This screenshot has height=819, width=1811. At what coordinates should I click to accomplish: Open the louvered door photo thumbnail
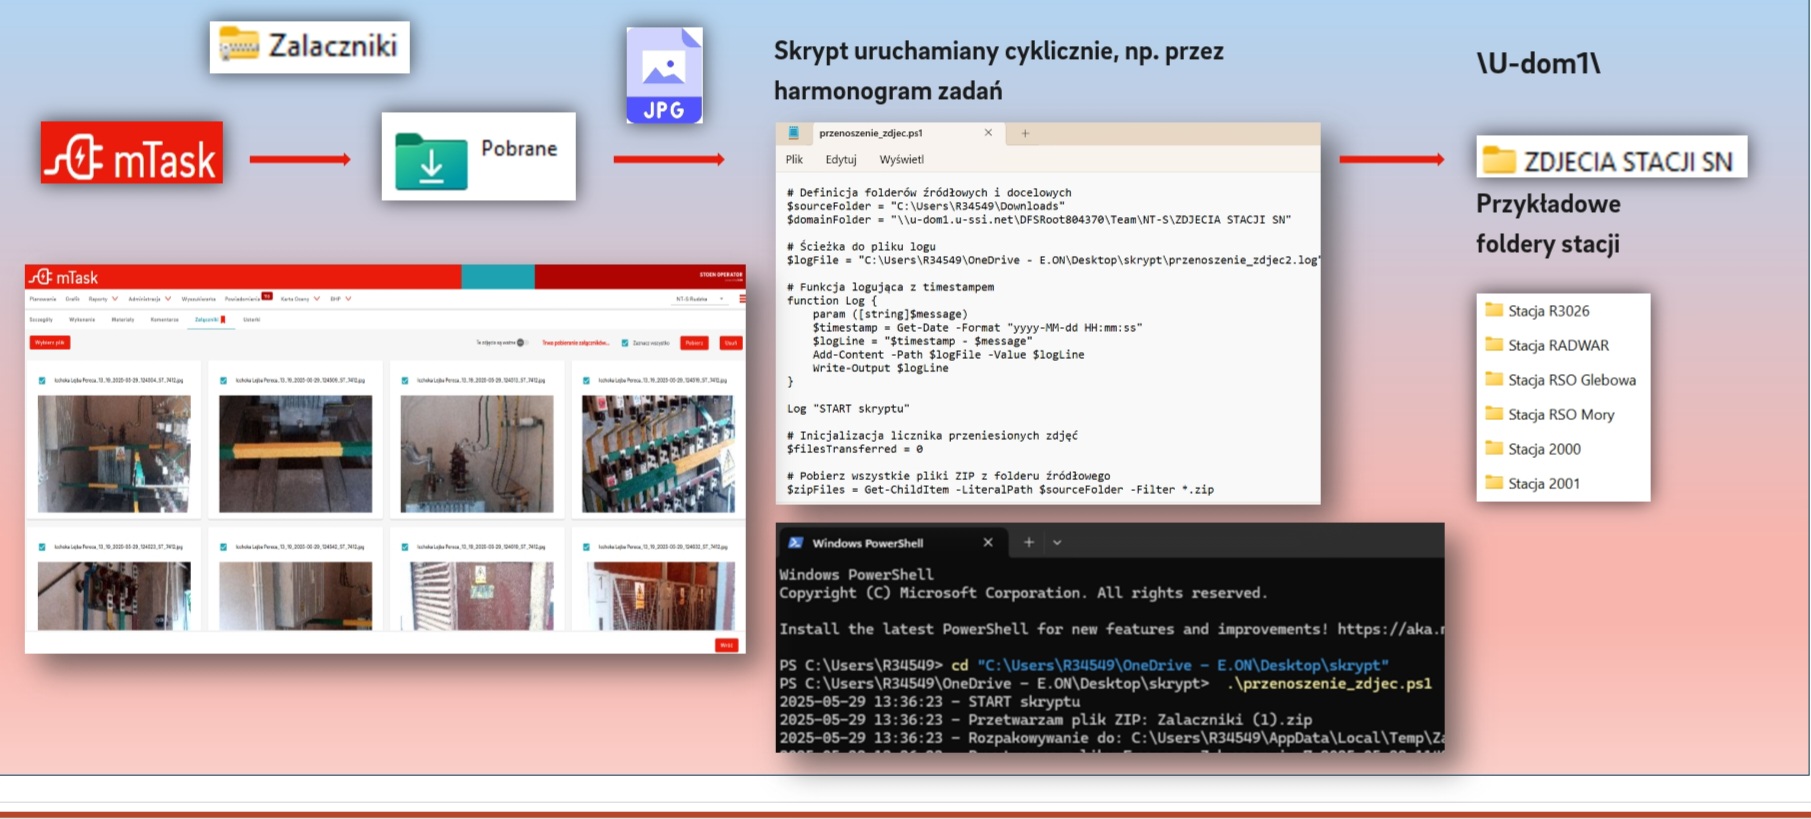pos(477,595)
